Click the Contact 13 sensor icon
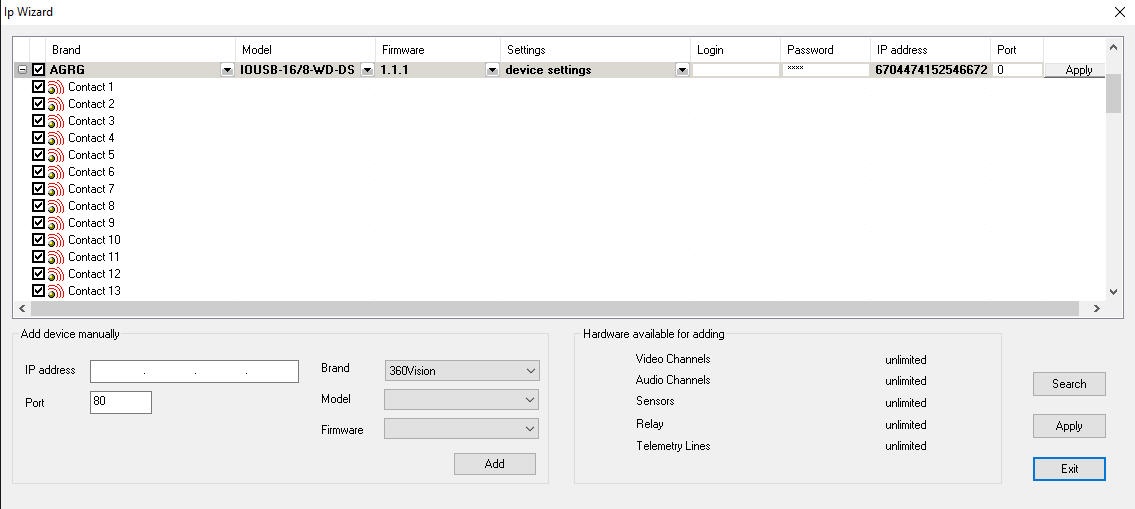Screen dimensions: 1135x509 (x=56, y=292)
